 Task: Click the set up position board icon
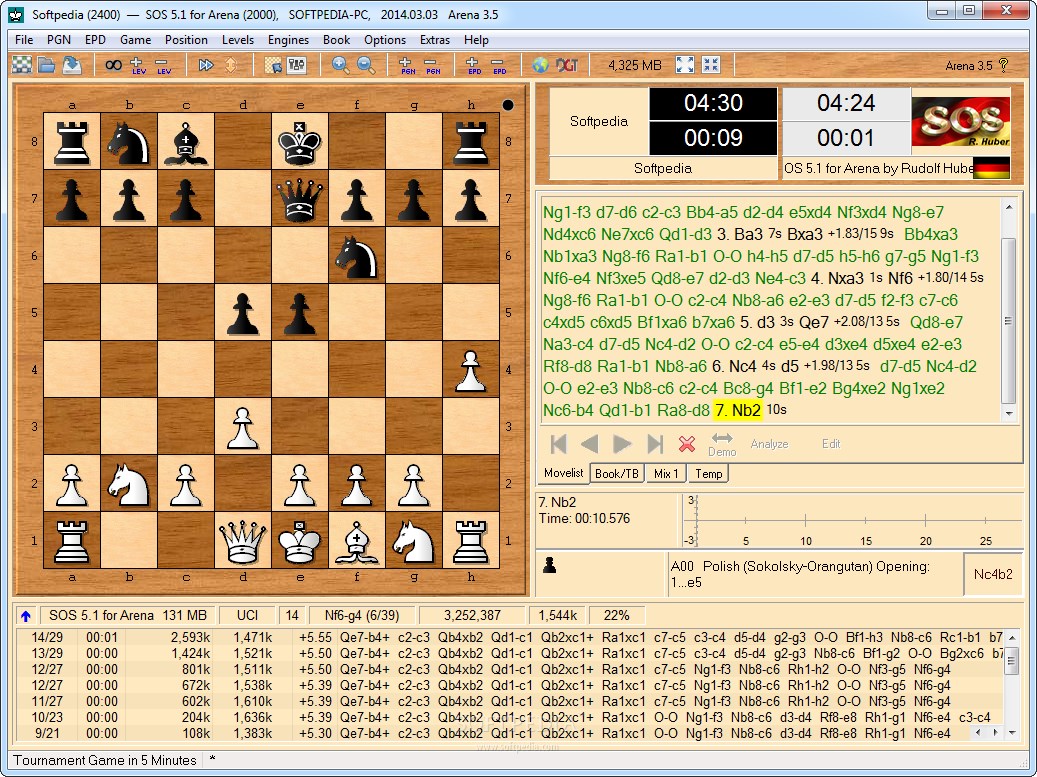pos(272,65)
